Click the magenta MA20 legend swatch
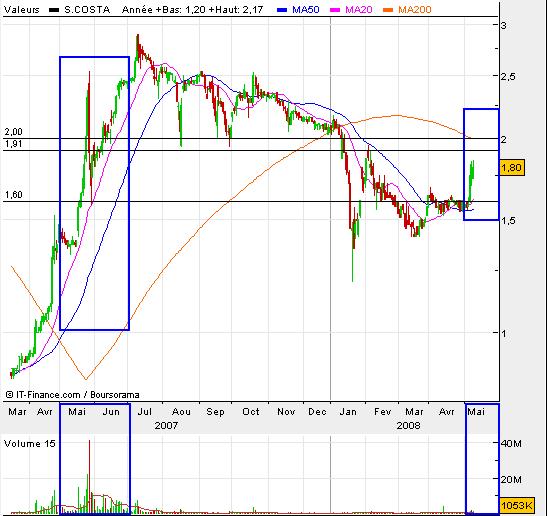 pyautogui.click(x=335, y=10)
